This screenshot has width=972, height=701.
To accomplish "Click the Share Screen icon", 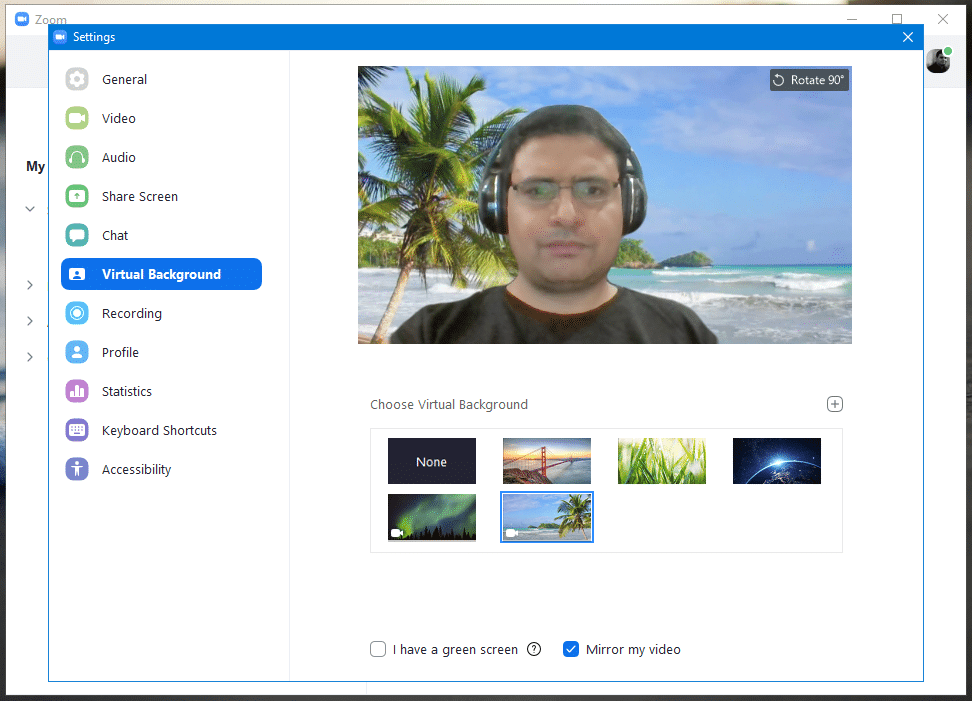I will 77,197.
